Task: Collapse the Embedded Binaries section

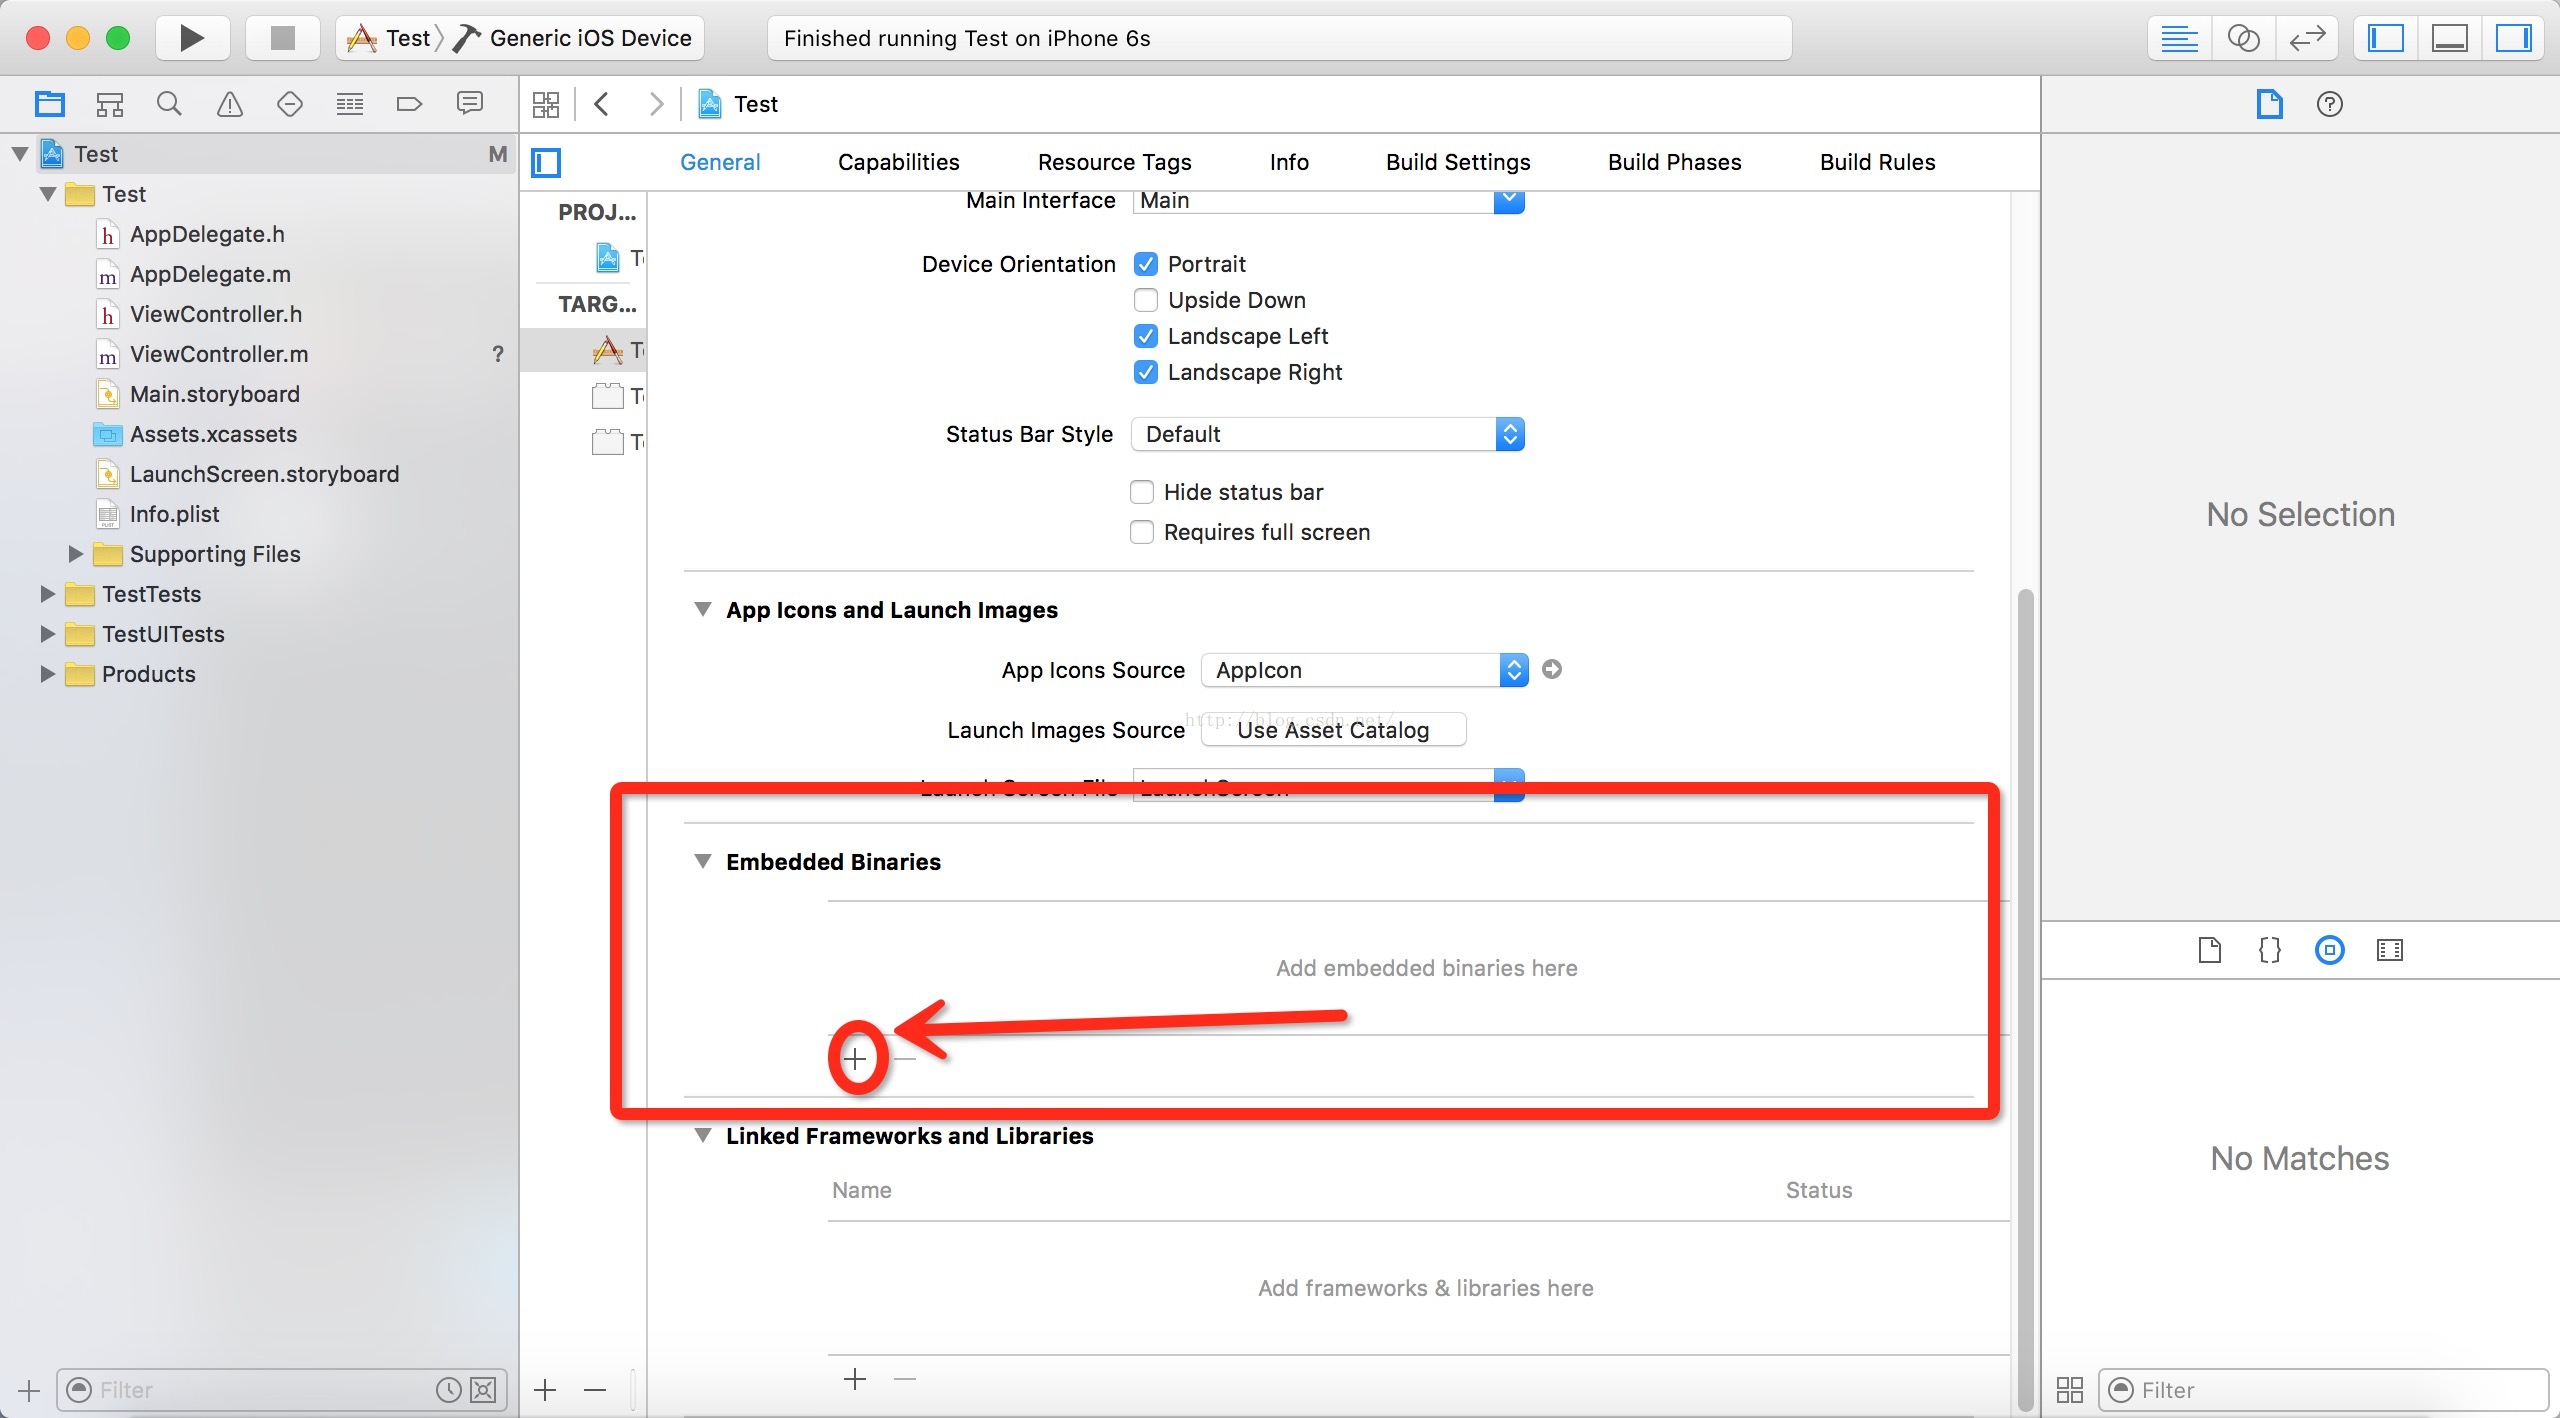Action: pyautogui.click(x=703, y=862)
